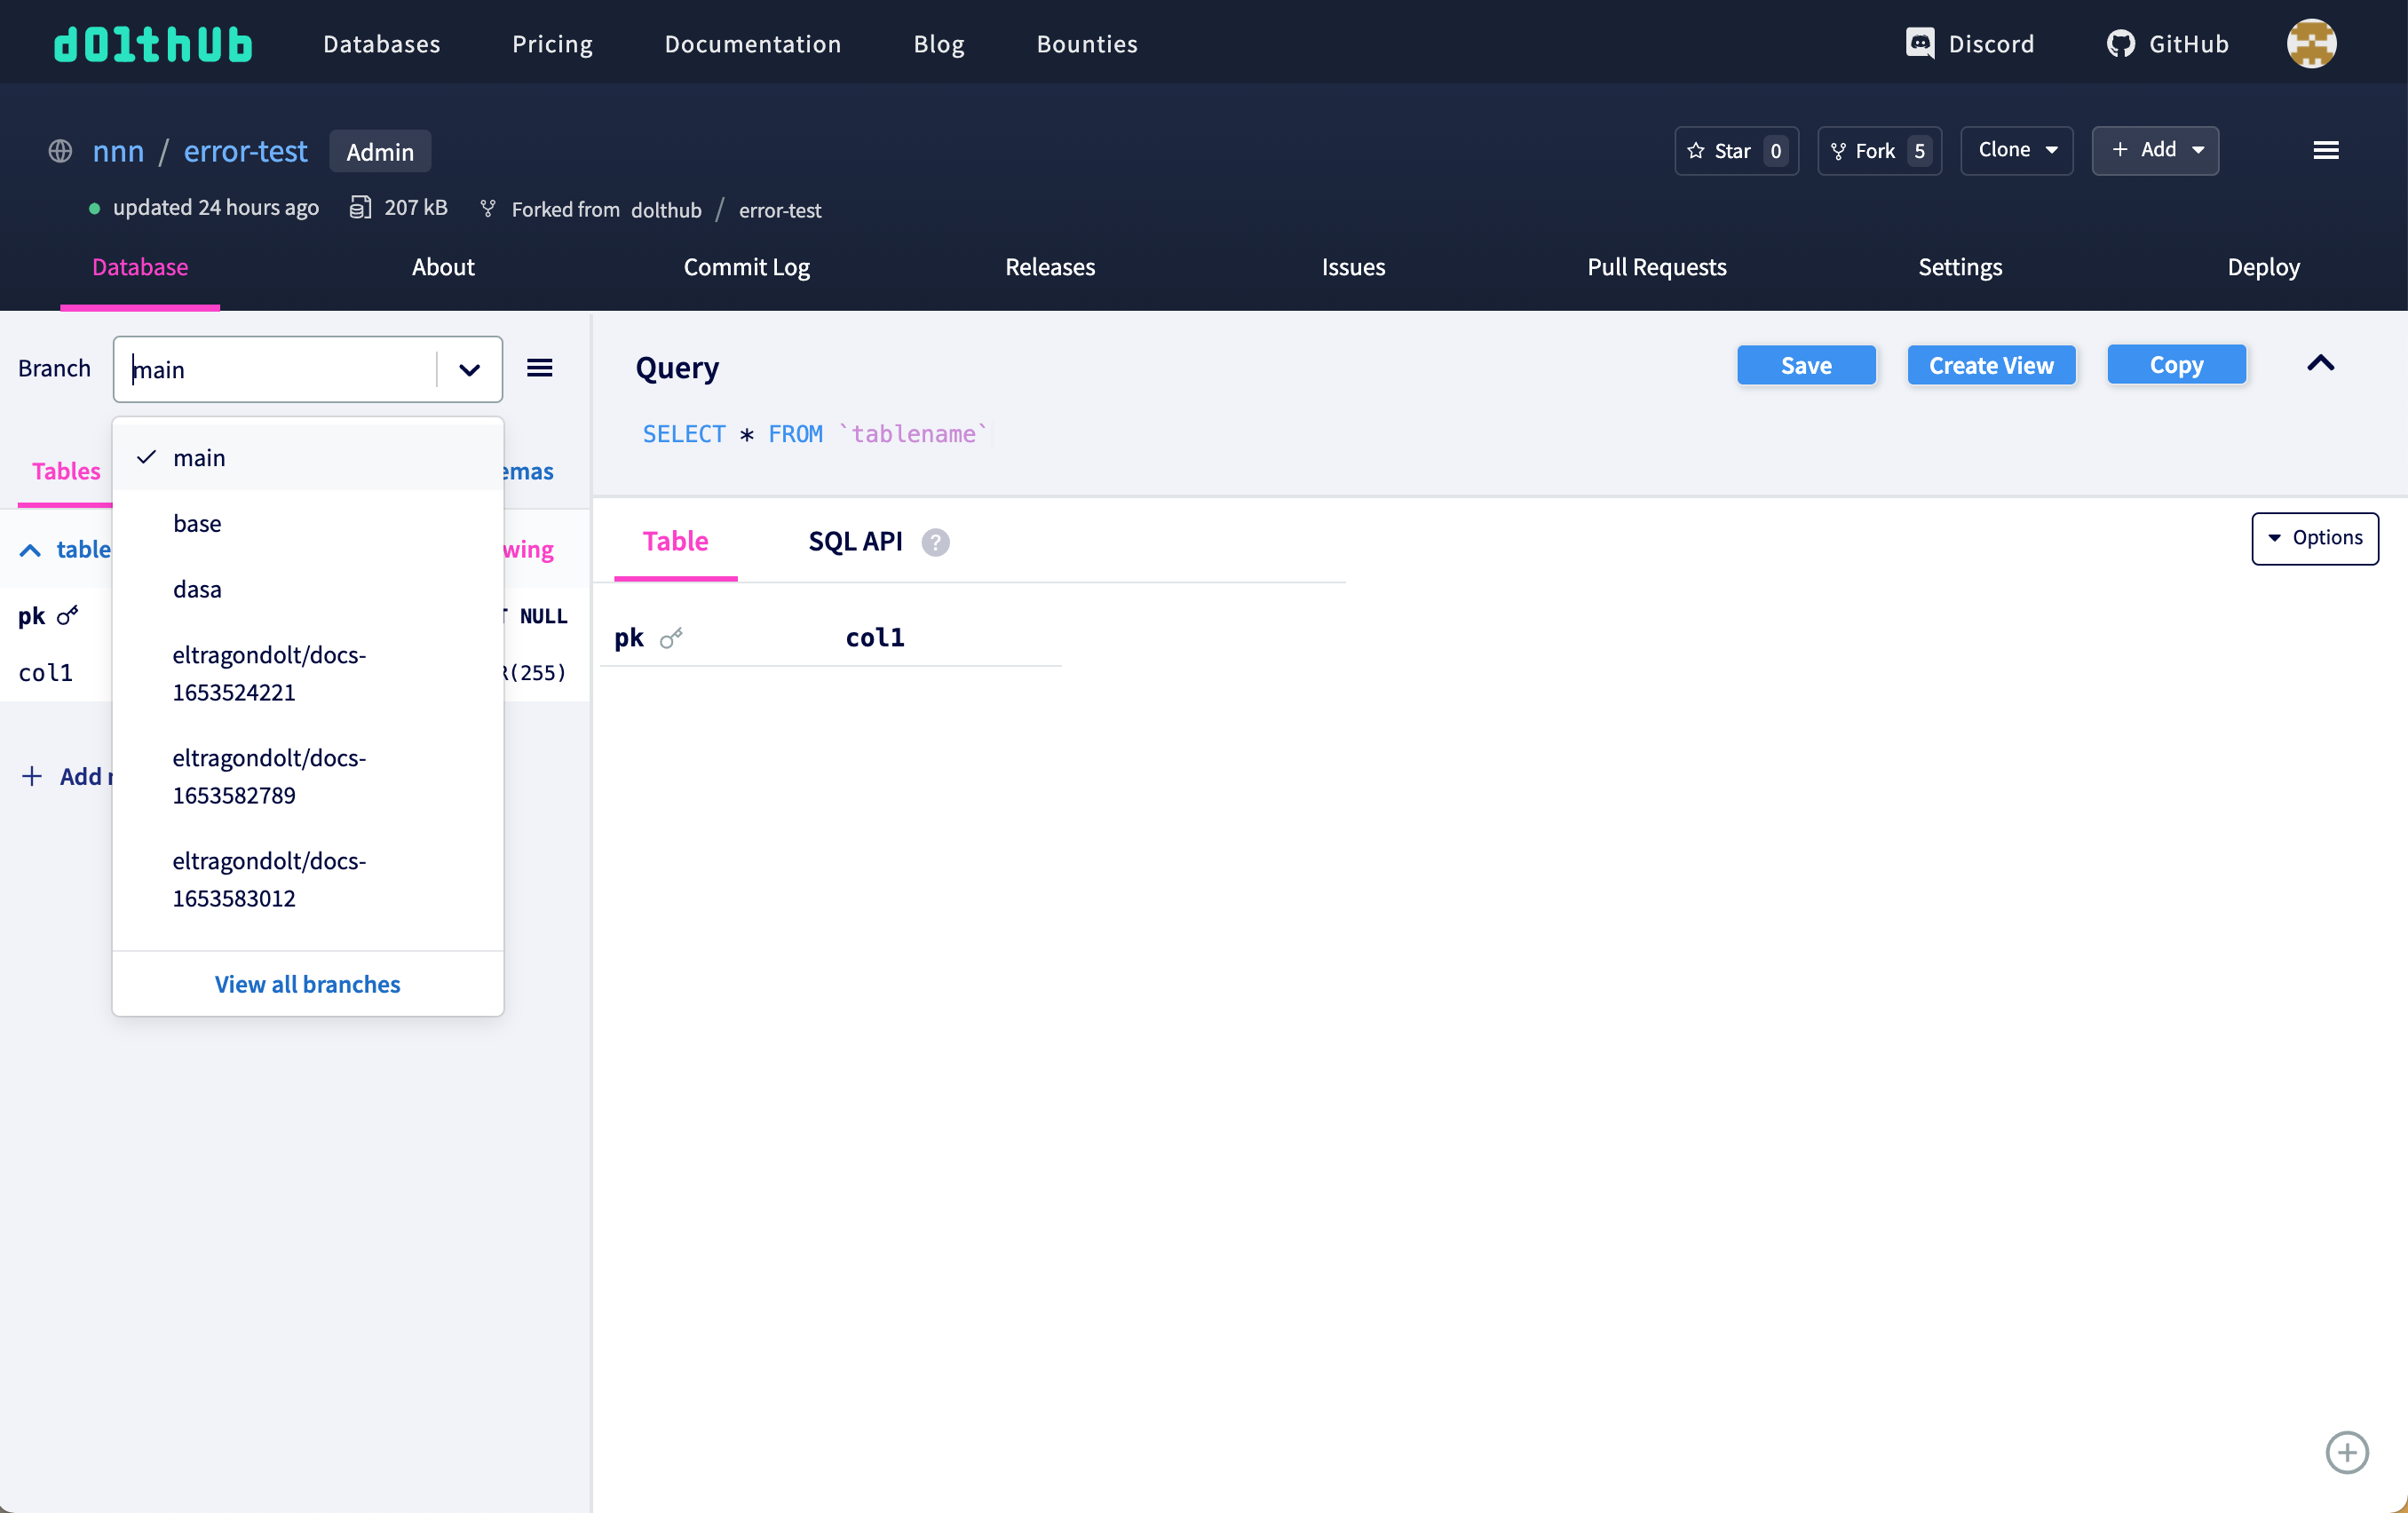Switch to the SQL API tab
This screenshot has width=2408, height=1513.
(x=855, y=541)
